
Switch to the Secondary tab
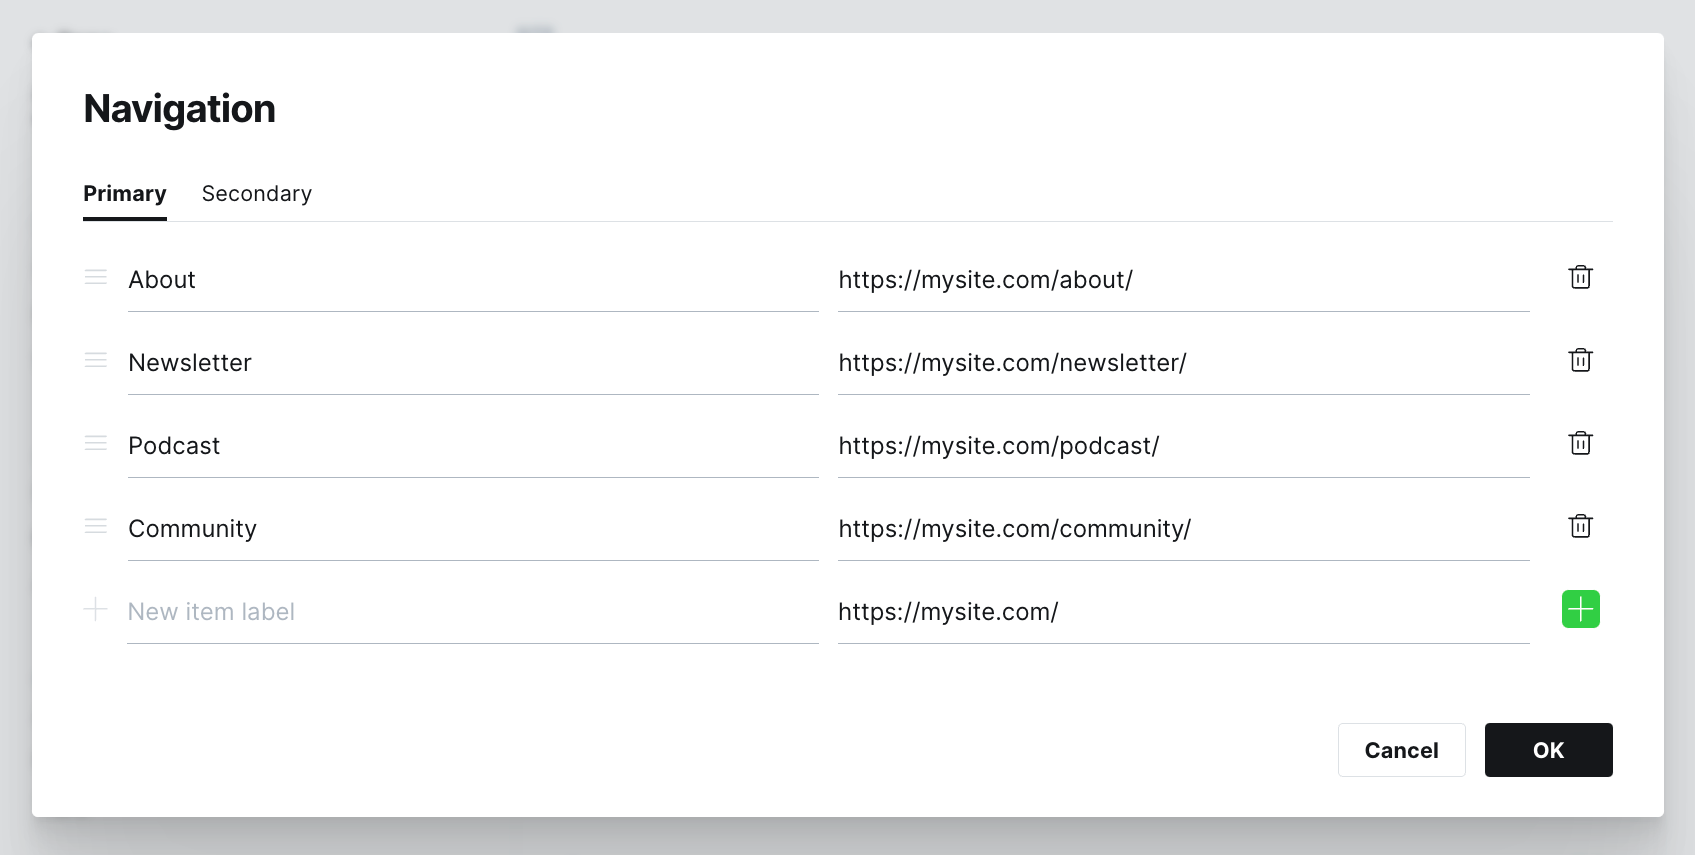[256, 193]
